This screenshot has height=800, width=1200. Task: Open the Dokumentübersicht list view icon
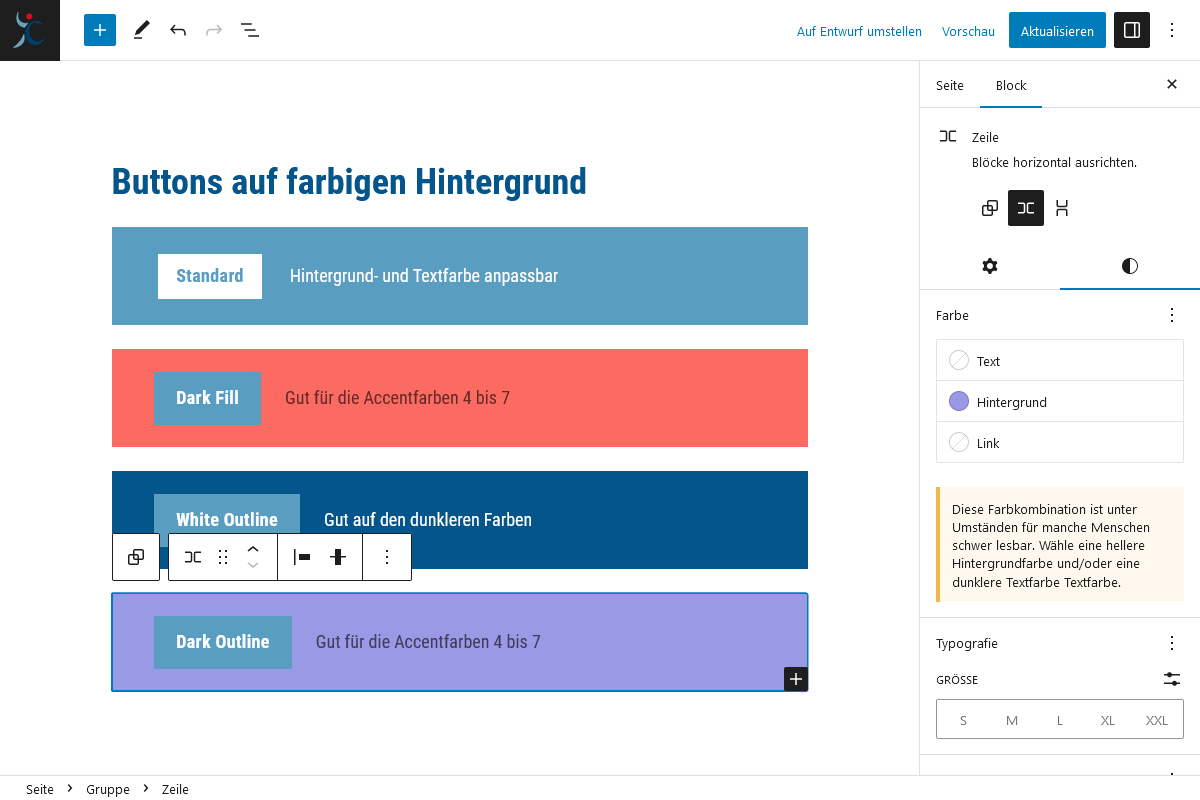point(249,30)
